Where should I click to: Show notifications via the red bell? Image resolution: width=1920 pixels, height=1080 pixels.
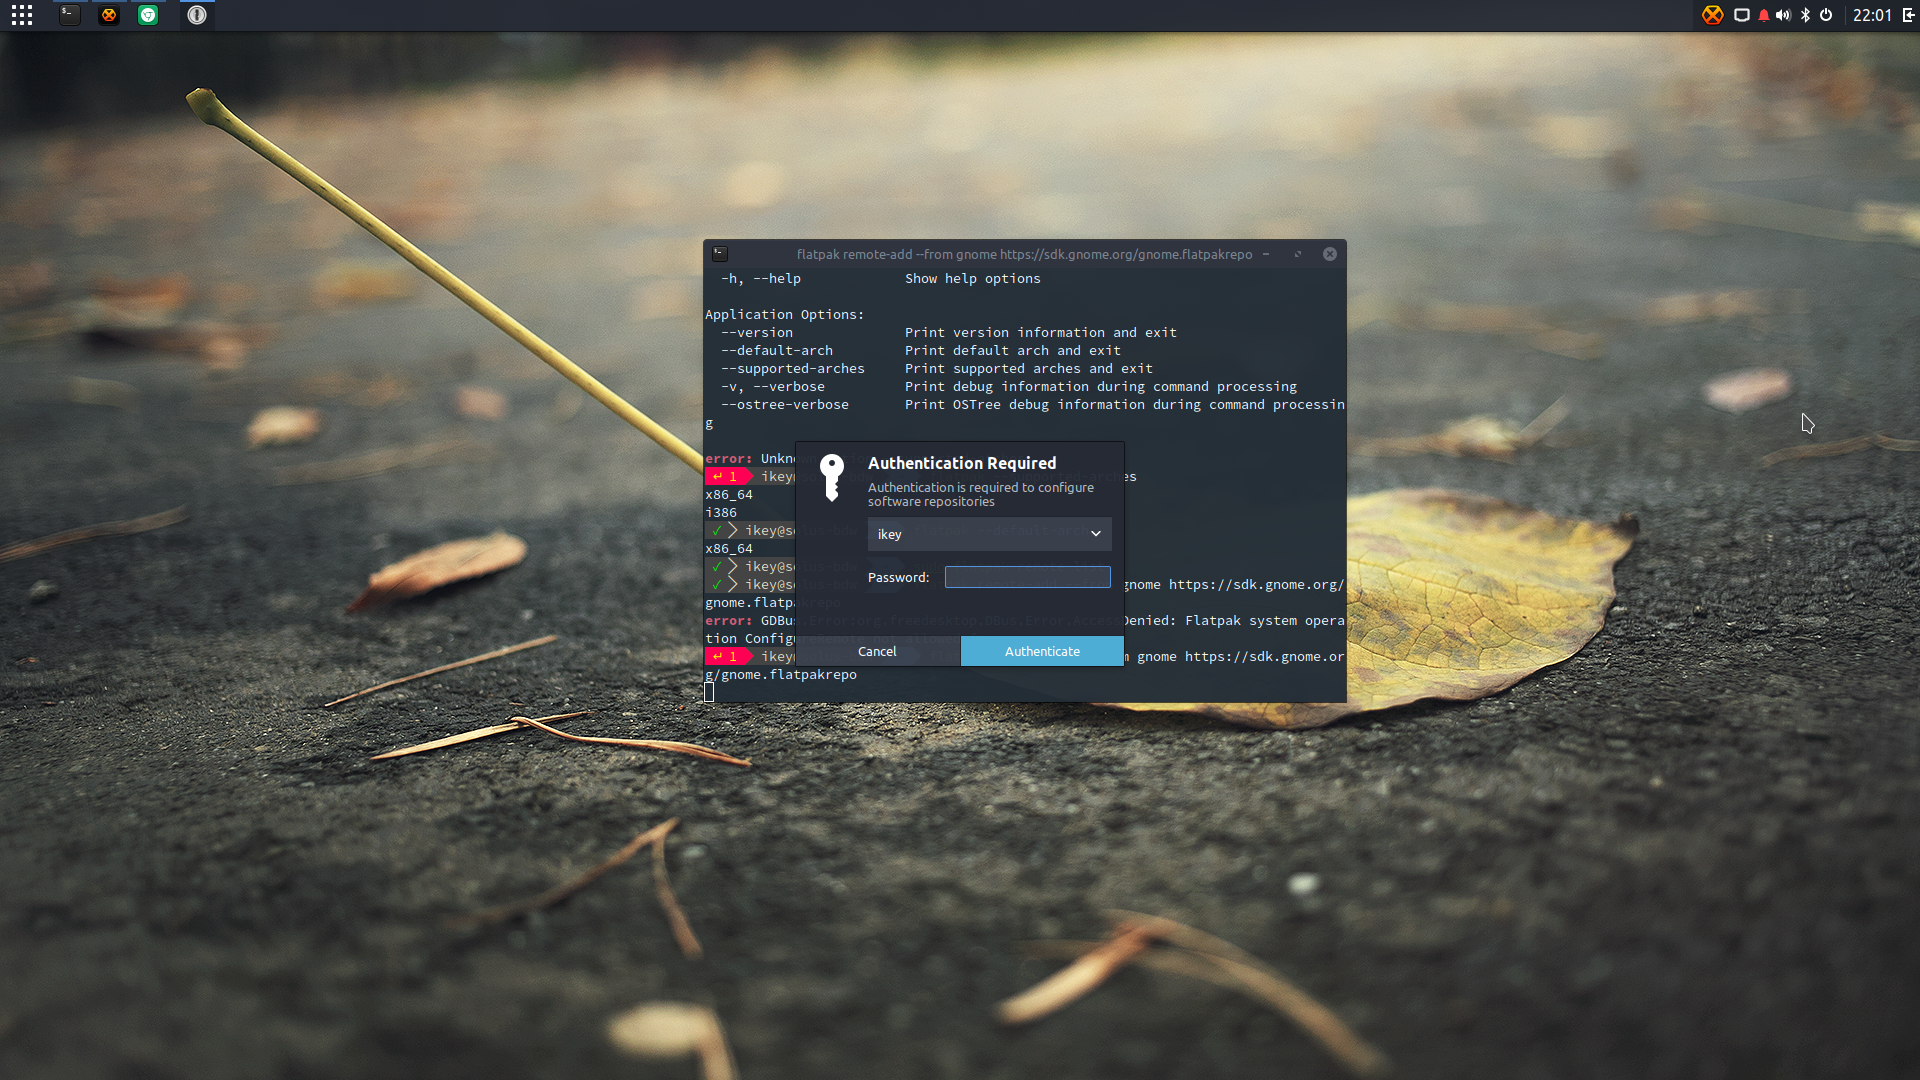pos(1763,15)
